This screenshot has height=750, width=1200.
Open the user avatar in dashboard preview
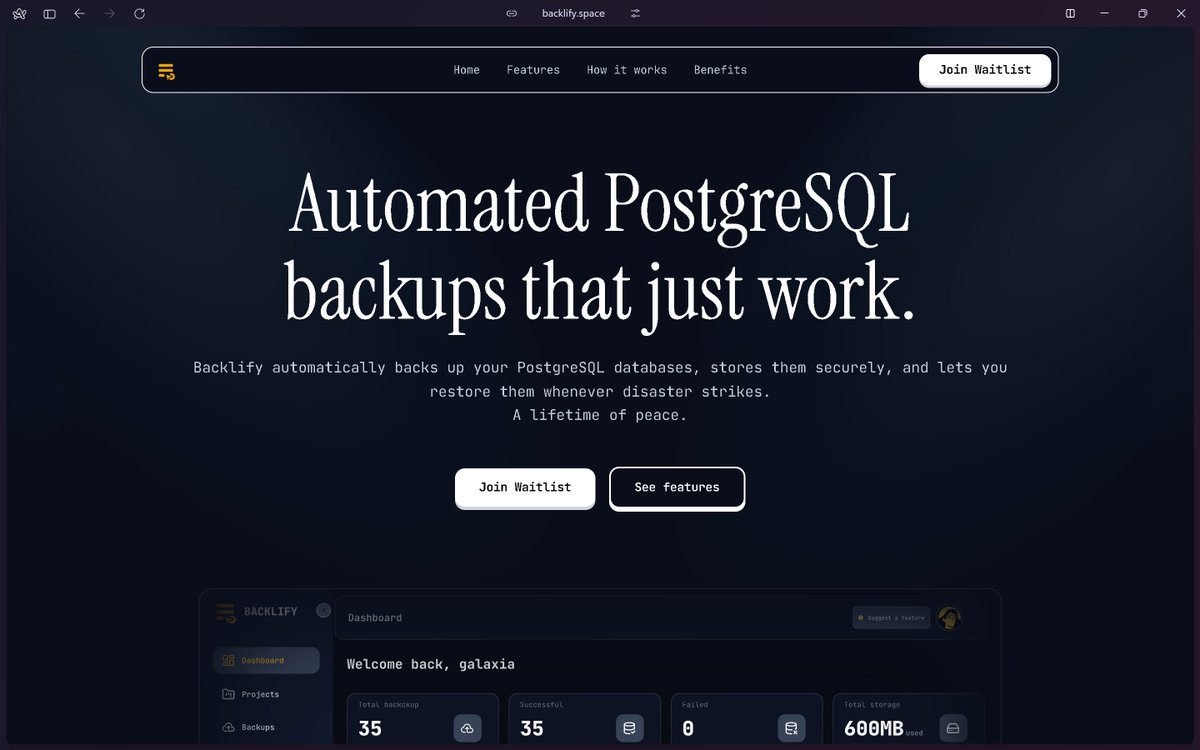pyautogui.click(x=950, y=618)
